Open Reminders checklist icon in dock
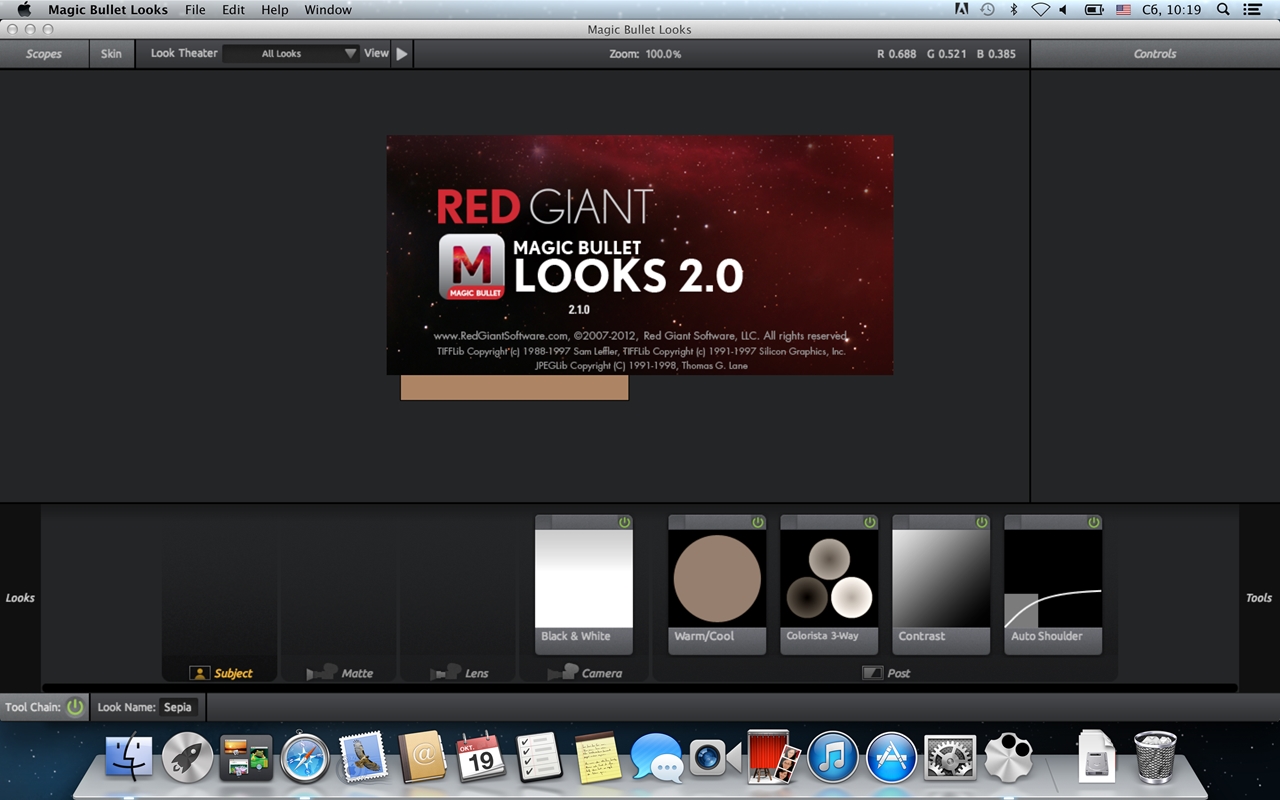 [539, 758]
